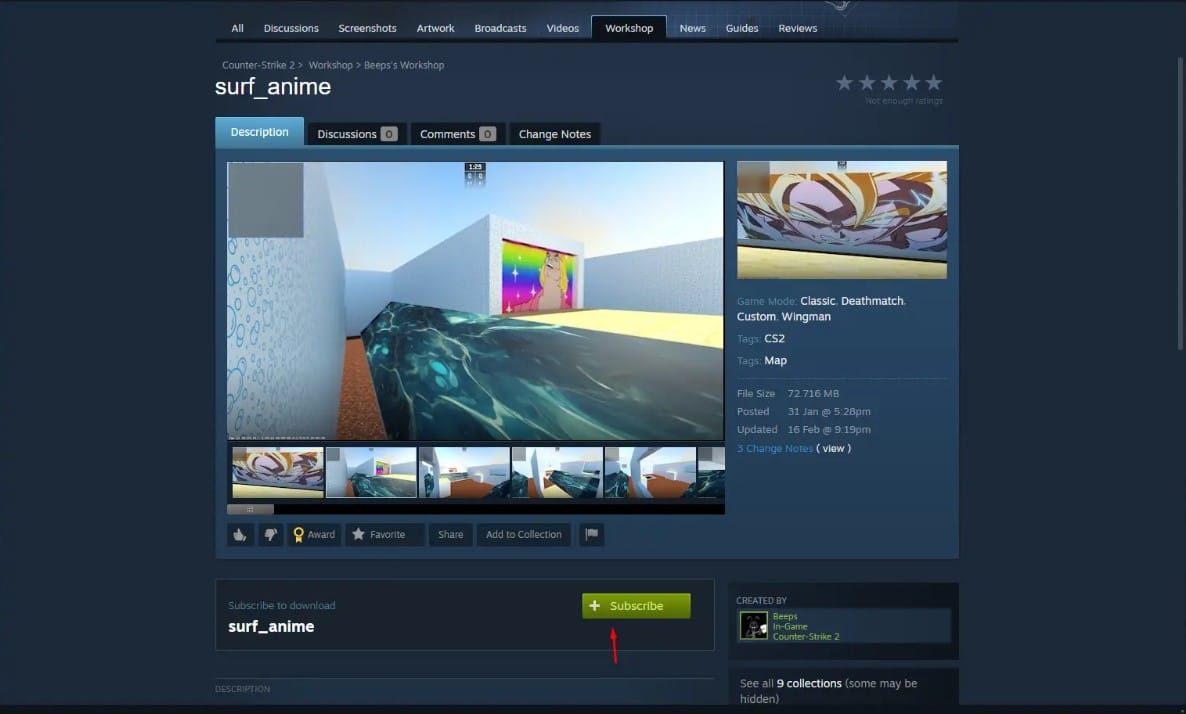Open the Share dialog
This screenshot has height=714, width=1186.
451,535
